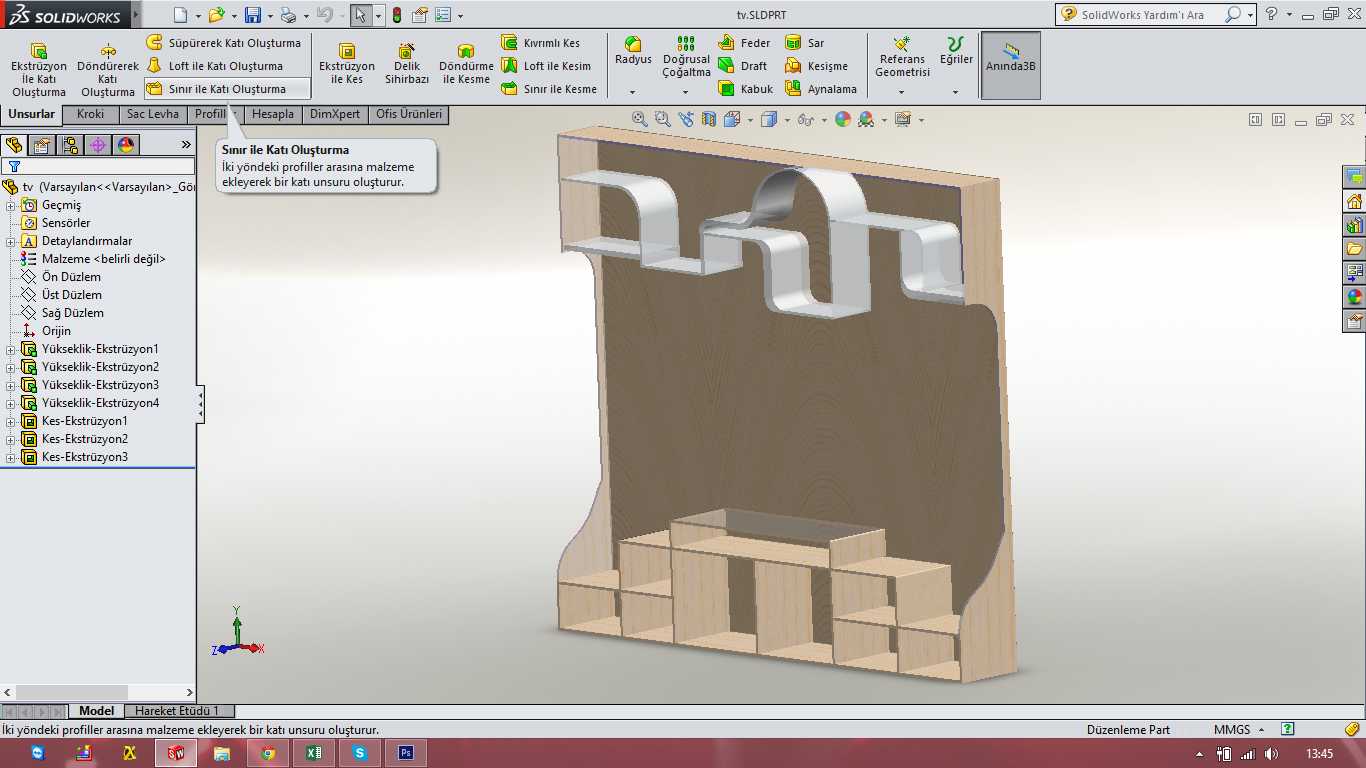Apply the Radyus fillet tool
Screen dimensions: 1366x768
633,52
